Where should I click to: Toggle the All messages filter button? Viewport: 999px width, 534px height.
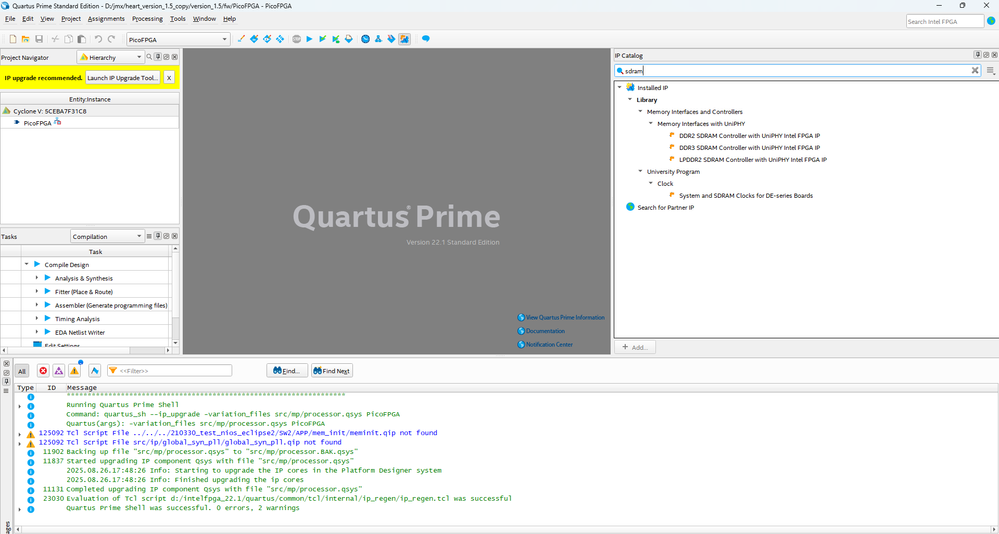[x=22, y=371]
